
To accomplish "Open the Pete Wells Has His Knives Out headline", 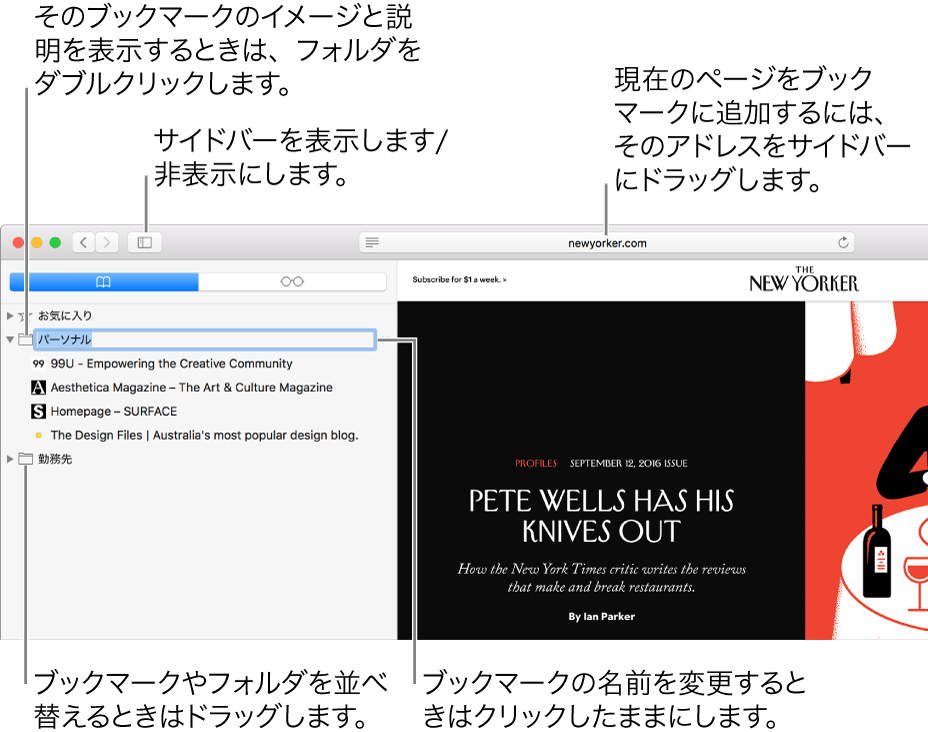I will (601, 516).
